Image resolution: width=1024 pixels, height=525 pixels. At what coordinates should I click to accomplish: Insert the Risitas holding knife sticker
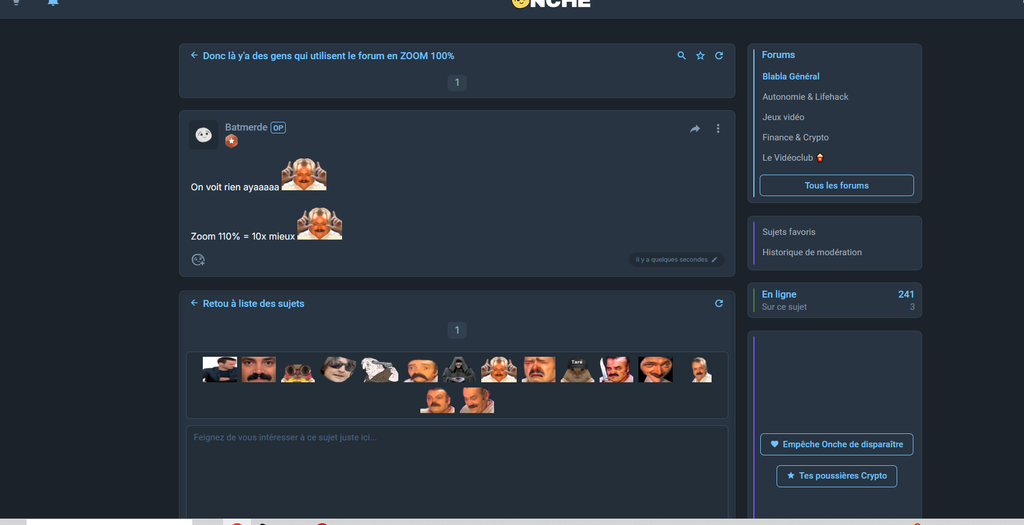616,370
